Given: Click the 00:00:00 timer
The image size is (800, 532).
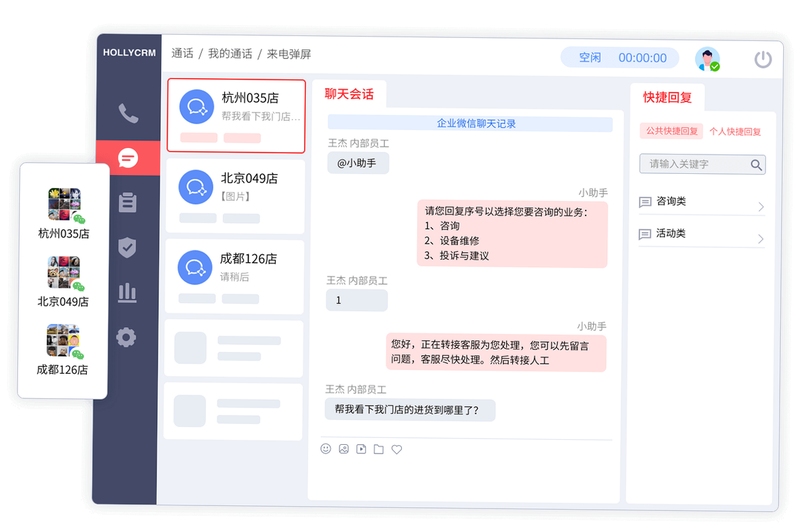Looking at the screenshot, I should click(642, 58).
